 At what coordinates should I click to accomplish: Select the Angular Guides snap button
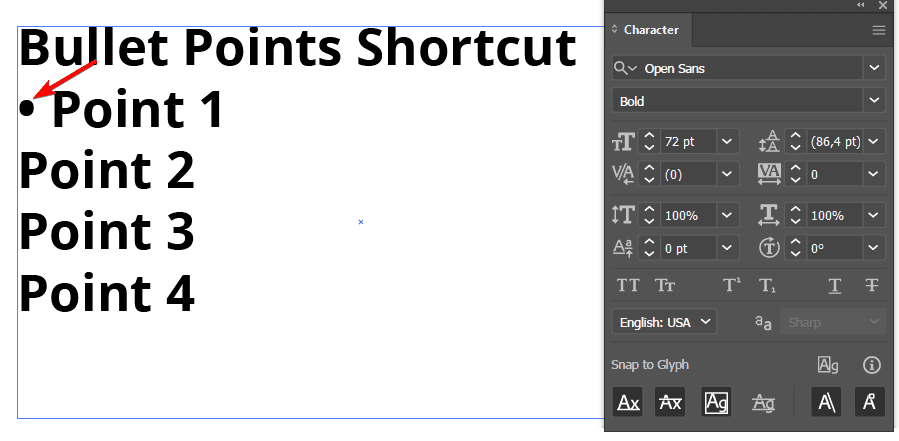[x=827, y=402]
